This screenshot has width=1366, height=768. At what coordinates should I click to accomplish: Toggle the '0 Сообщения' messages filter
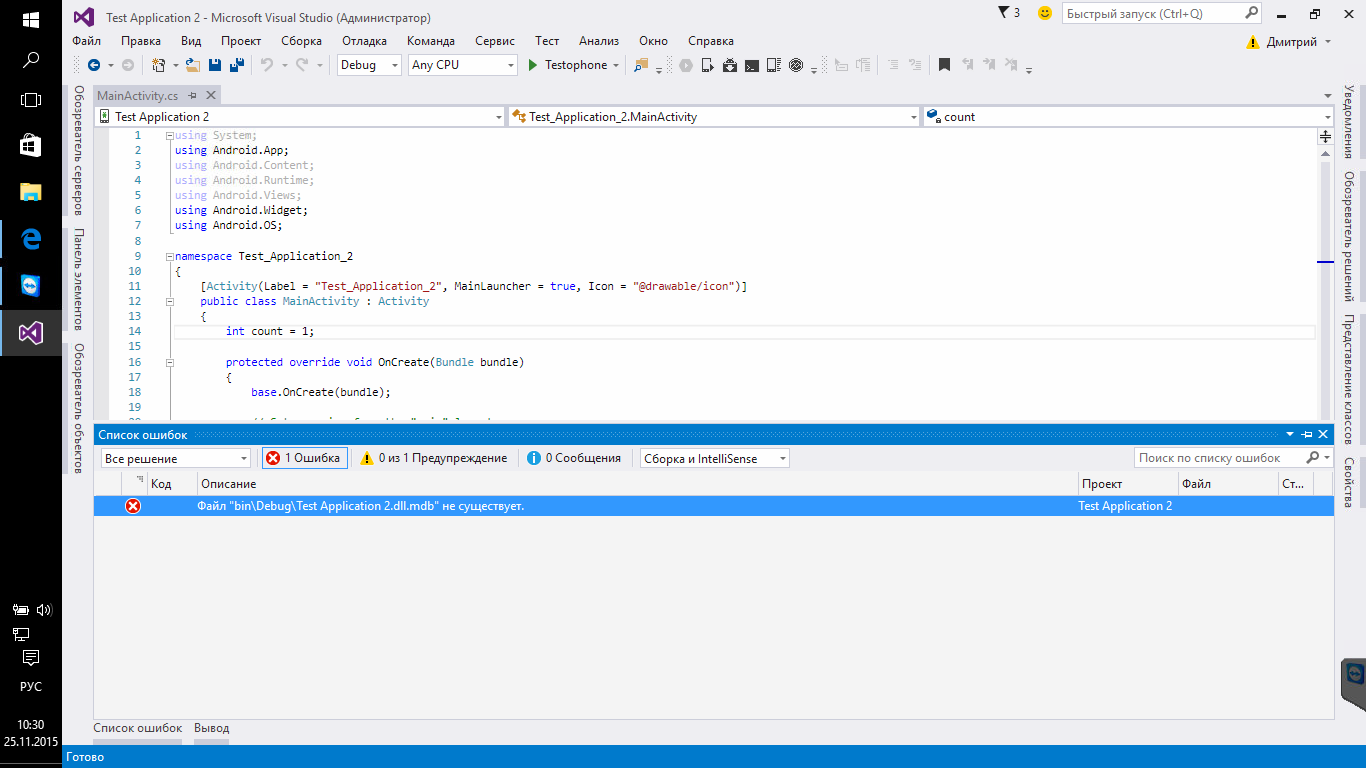[573, 458]
